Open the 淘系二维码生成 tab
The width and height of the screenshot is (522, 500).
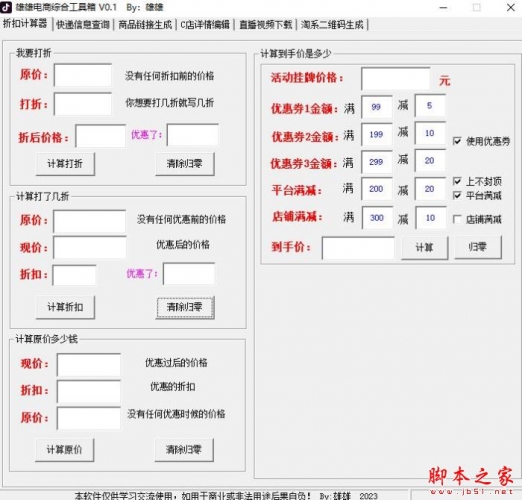coord(332,25)
